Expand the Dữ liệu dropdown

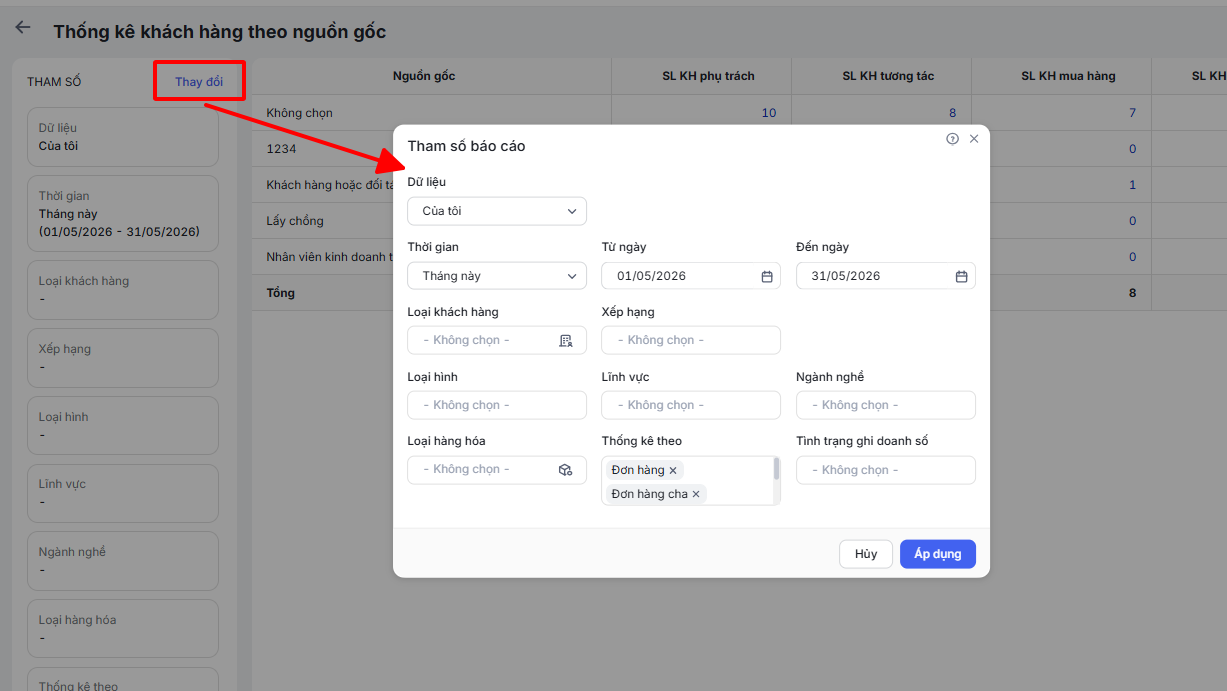497,211
